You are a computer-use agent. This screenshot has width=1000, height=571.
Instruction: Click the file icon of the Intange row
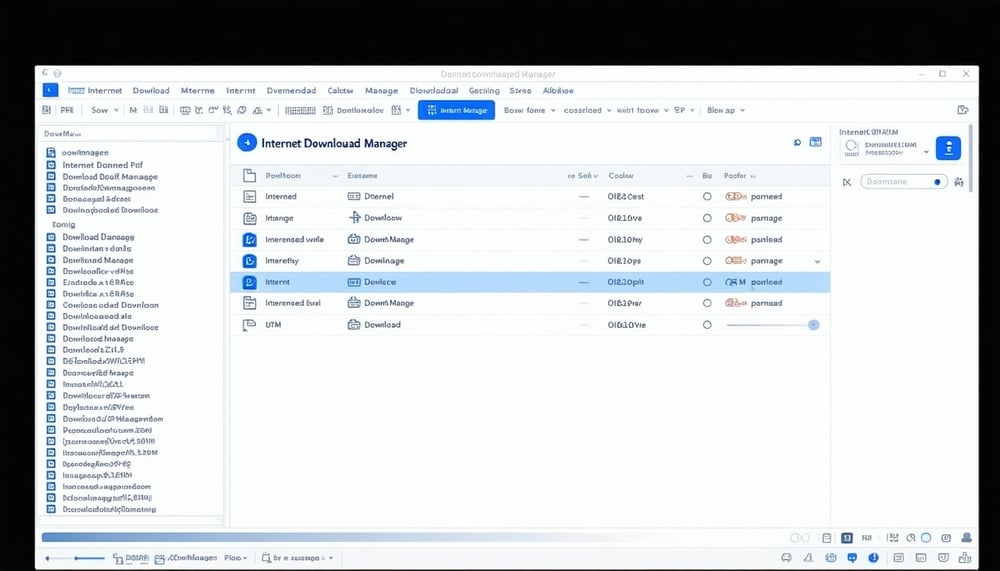(250, 218)
